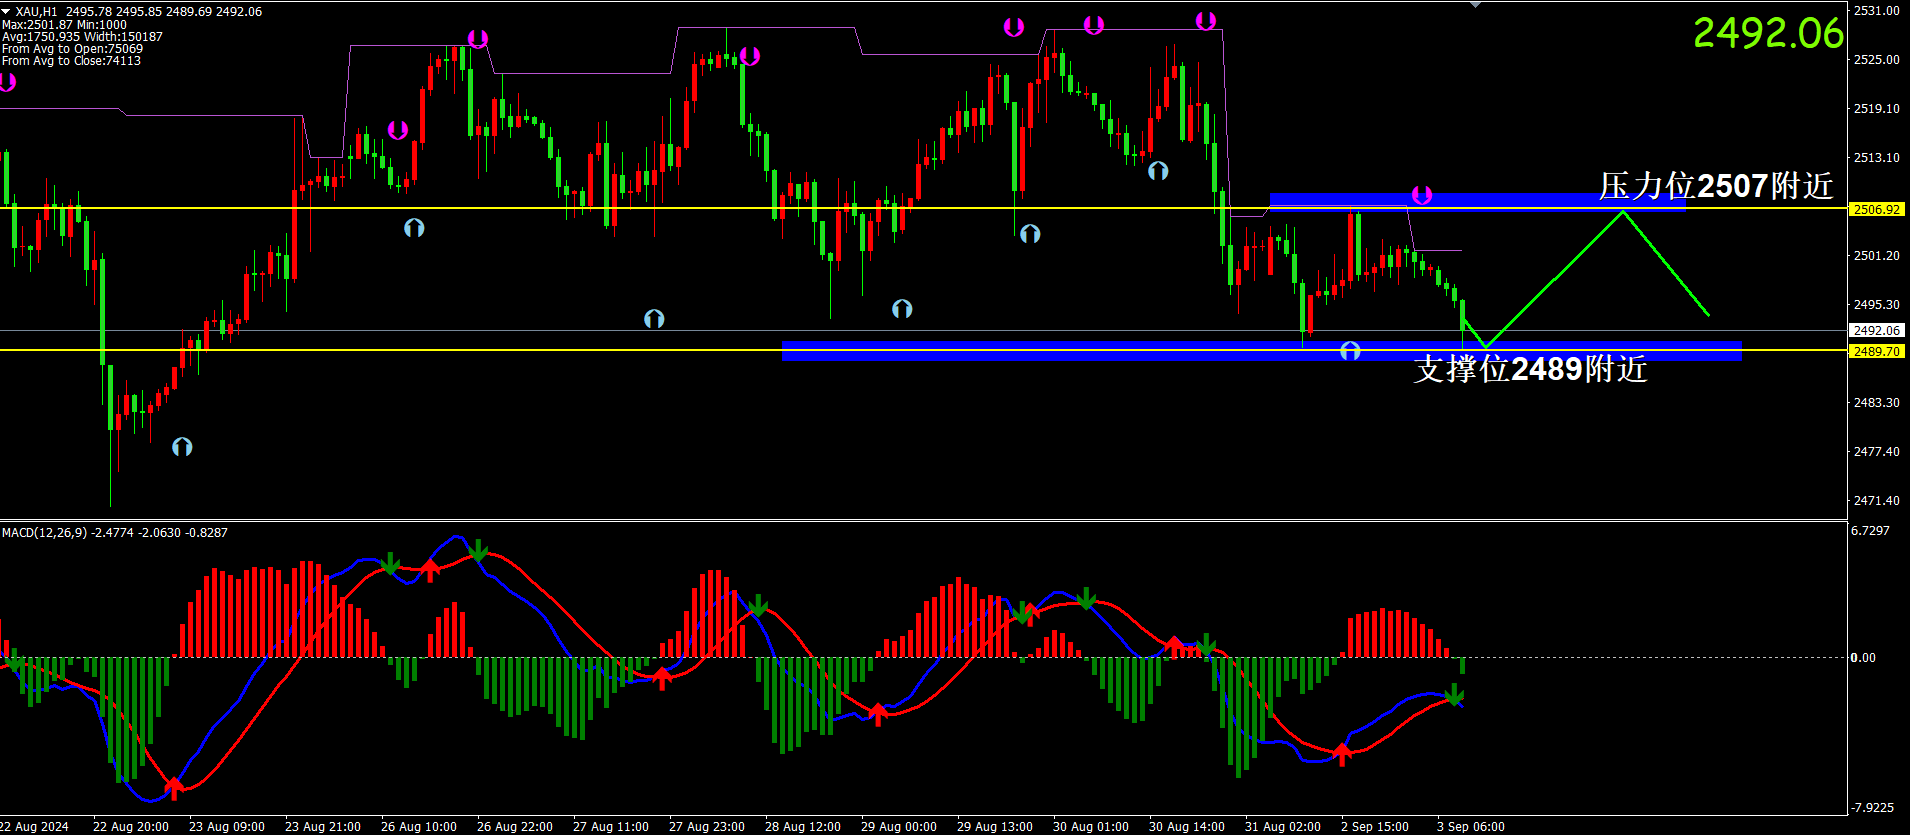Viewport: 1910px width, 835px height.
Task: Click the 2471.40 price scale label
Action: coord(1876,500)
